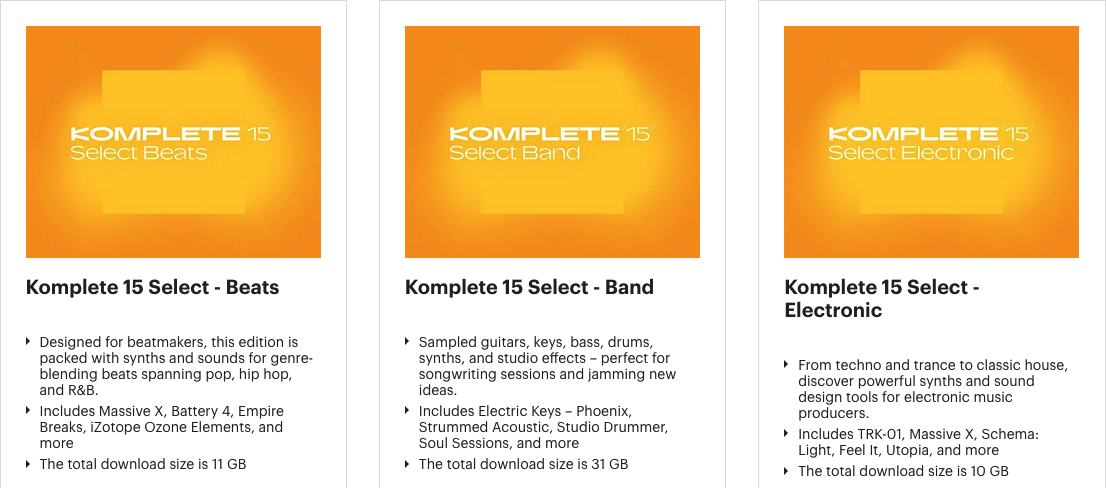
Task: Open the Komplete 15 Select Band product image
Action: (552, 142)
